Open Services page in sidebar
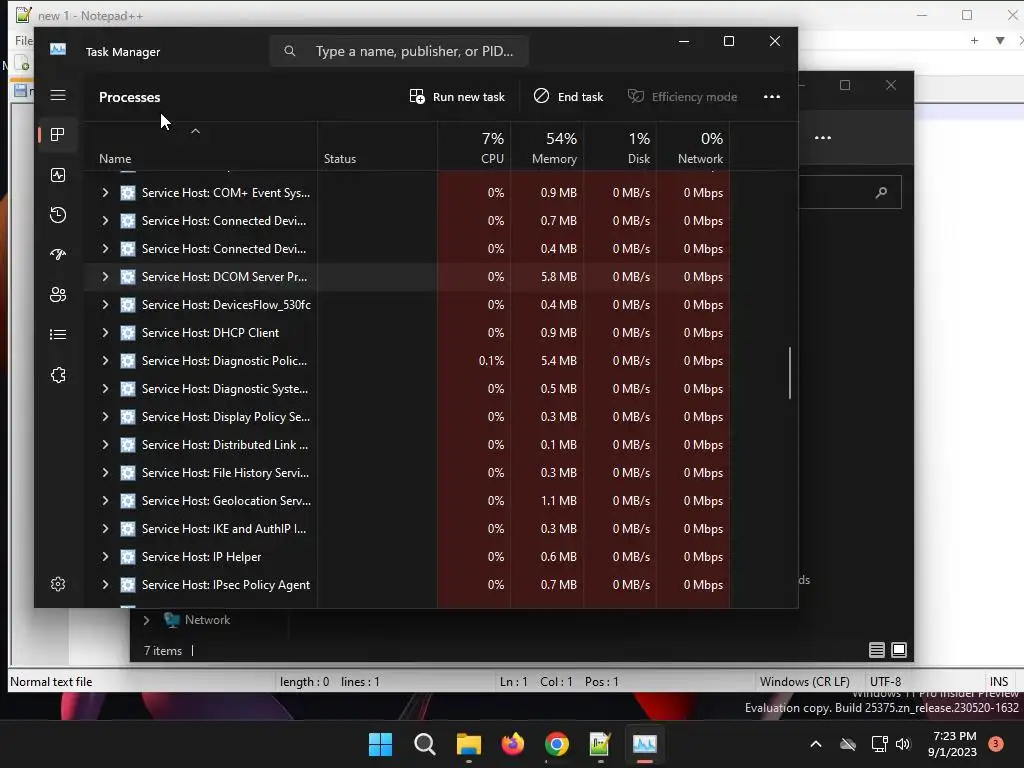The height and width of the screenshot is (768, 1024). (57, 375)
